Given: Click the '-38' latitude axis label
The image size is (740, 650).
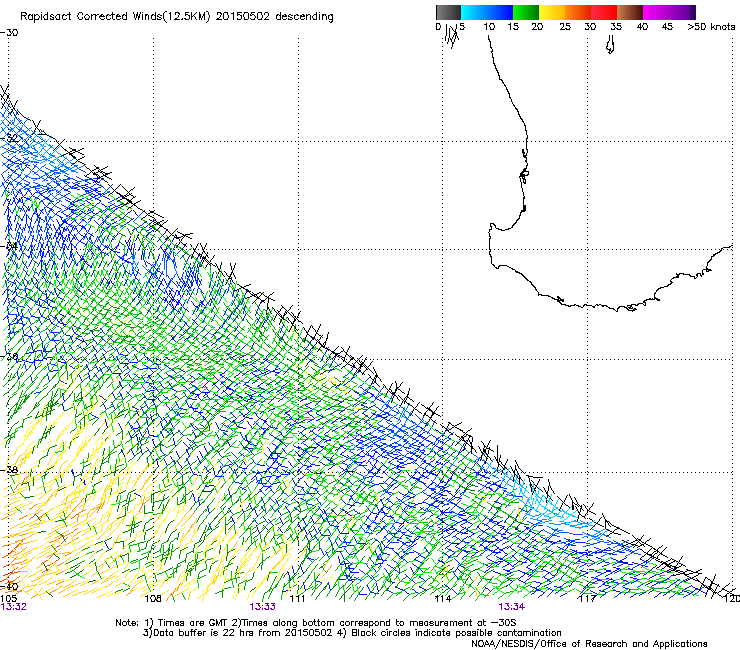Looking at the screenshot, I should coord(9,470).
